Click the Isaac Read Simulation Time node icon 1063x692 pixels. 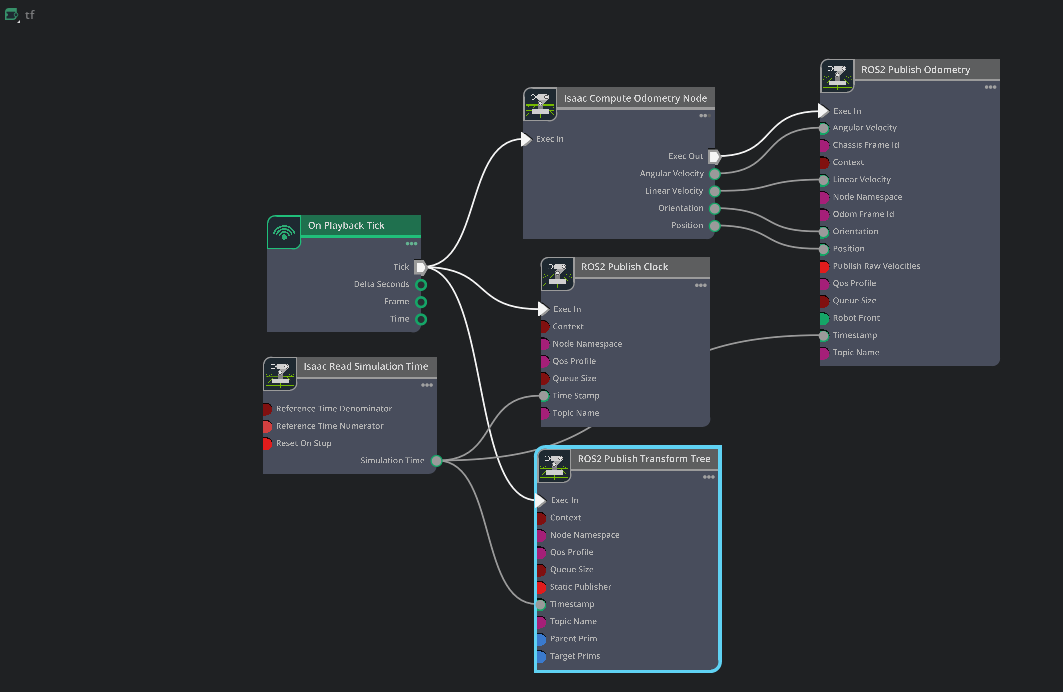280,373
